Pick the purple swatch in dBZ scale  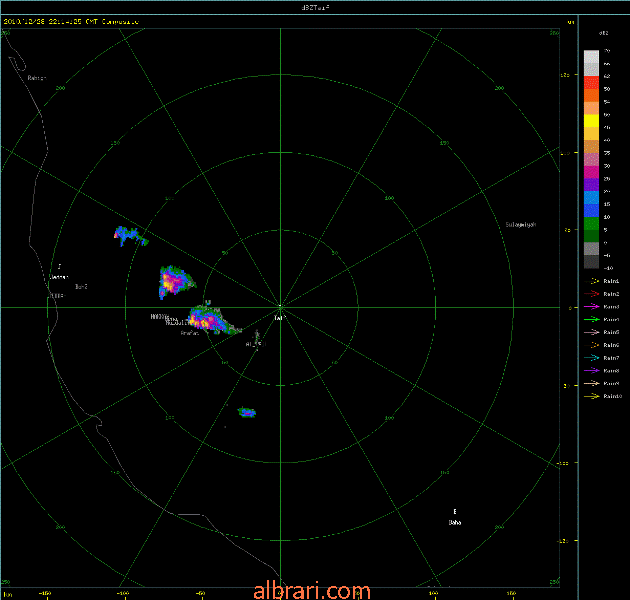591,185
